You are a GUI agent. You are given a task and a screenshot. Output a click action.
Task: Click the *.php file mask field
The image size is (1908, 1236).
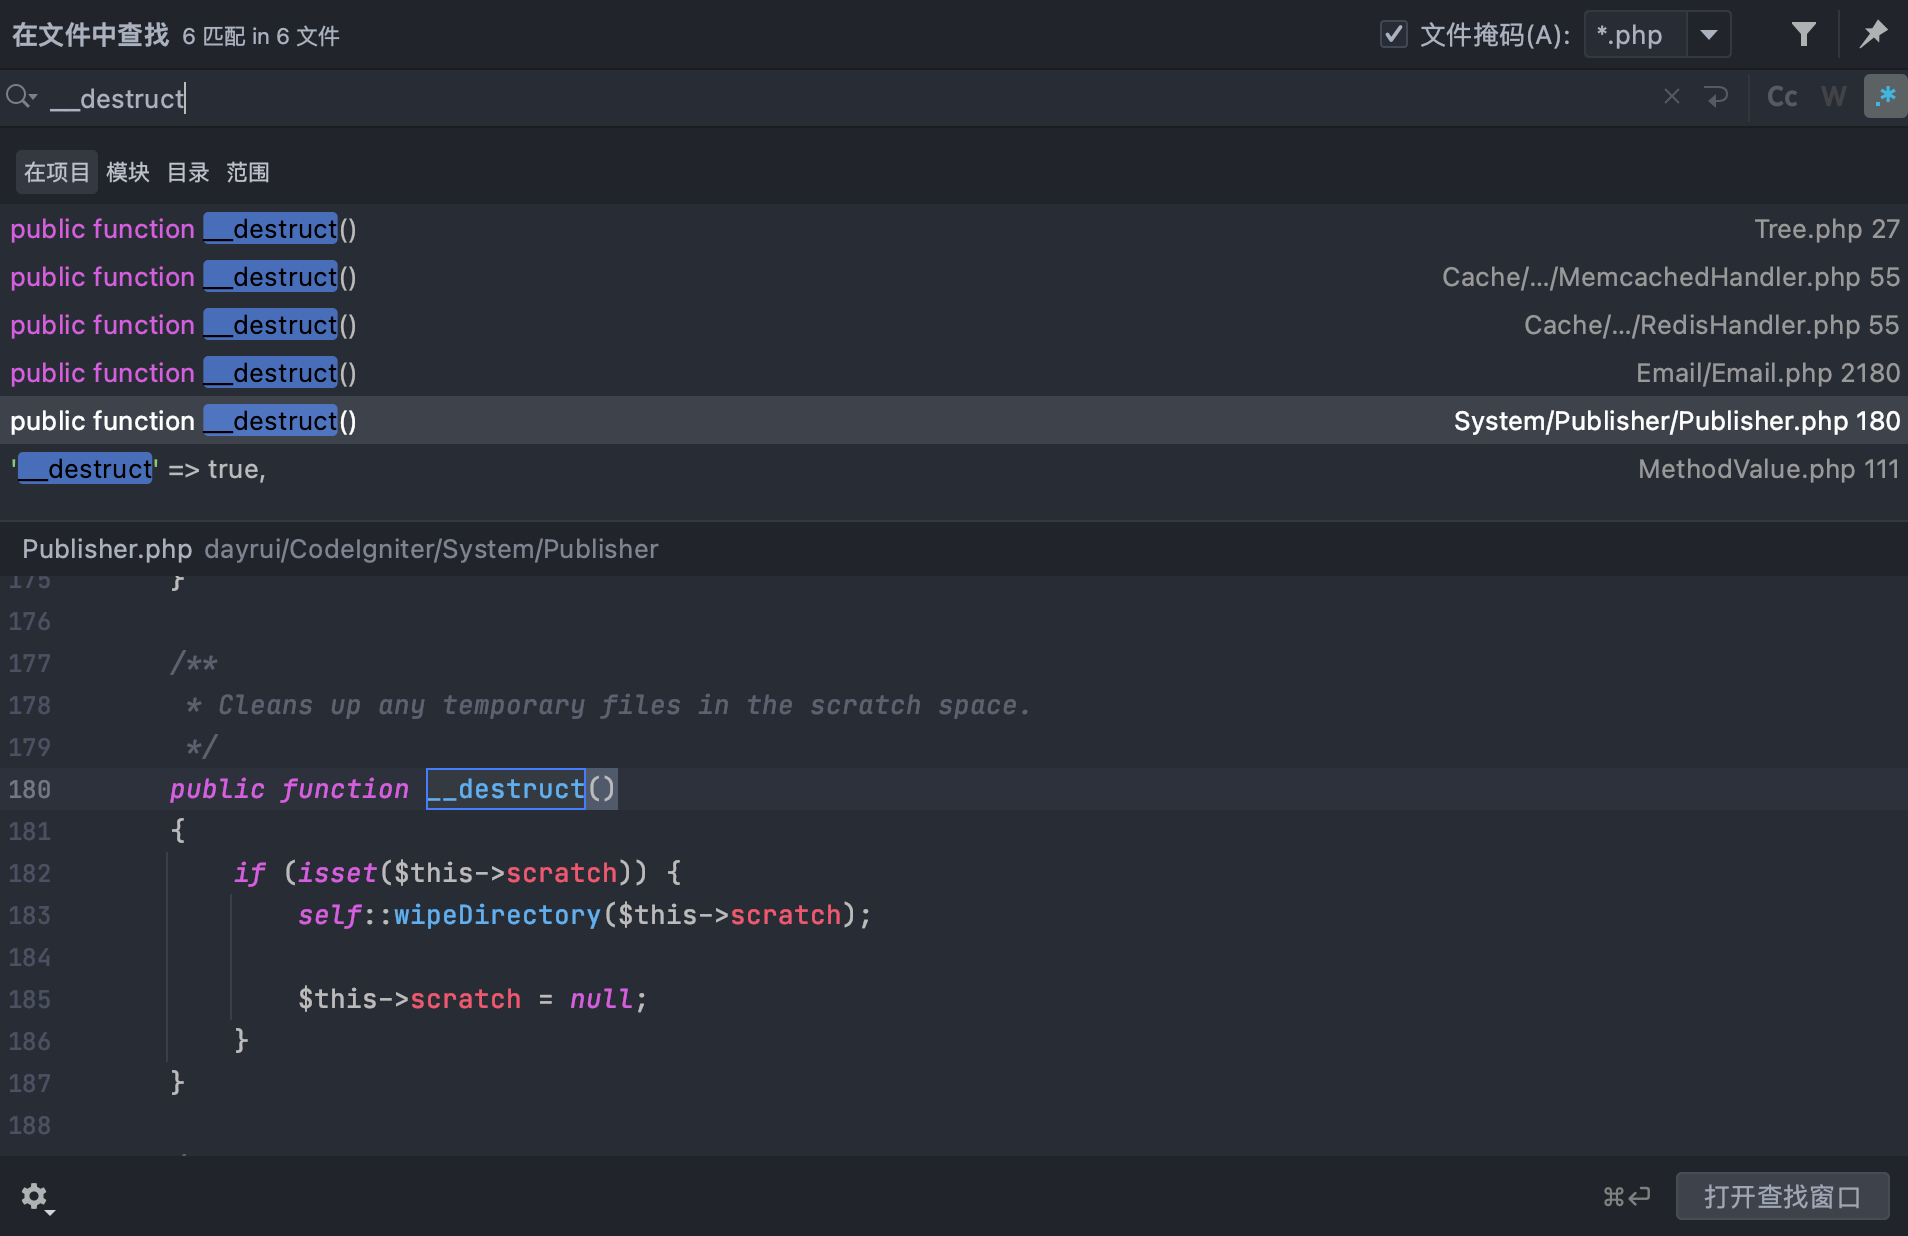pyautogui.click(x=1635, y=35)
